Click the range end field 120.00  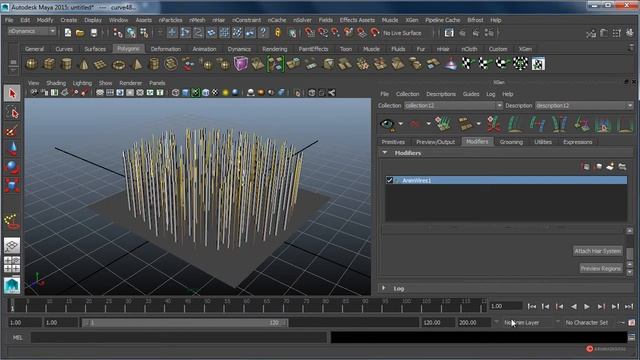tap(437, 322)
